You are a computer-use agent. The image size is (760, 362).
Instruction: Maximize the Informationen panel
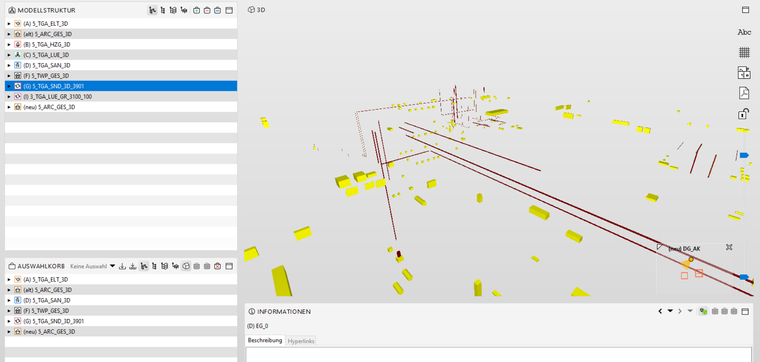point(745,311)
